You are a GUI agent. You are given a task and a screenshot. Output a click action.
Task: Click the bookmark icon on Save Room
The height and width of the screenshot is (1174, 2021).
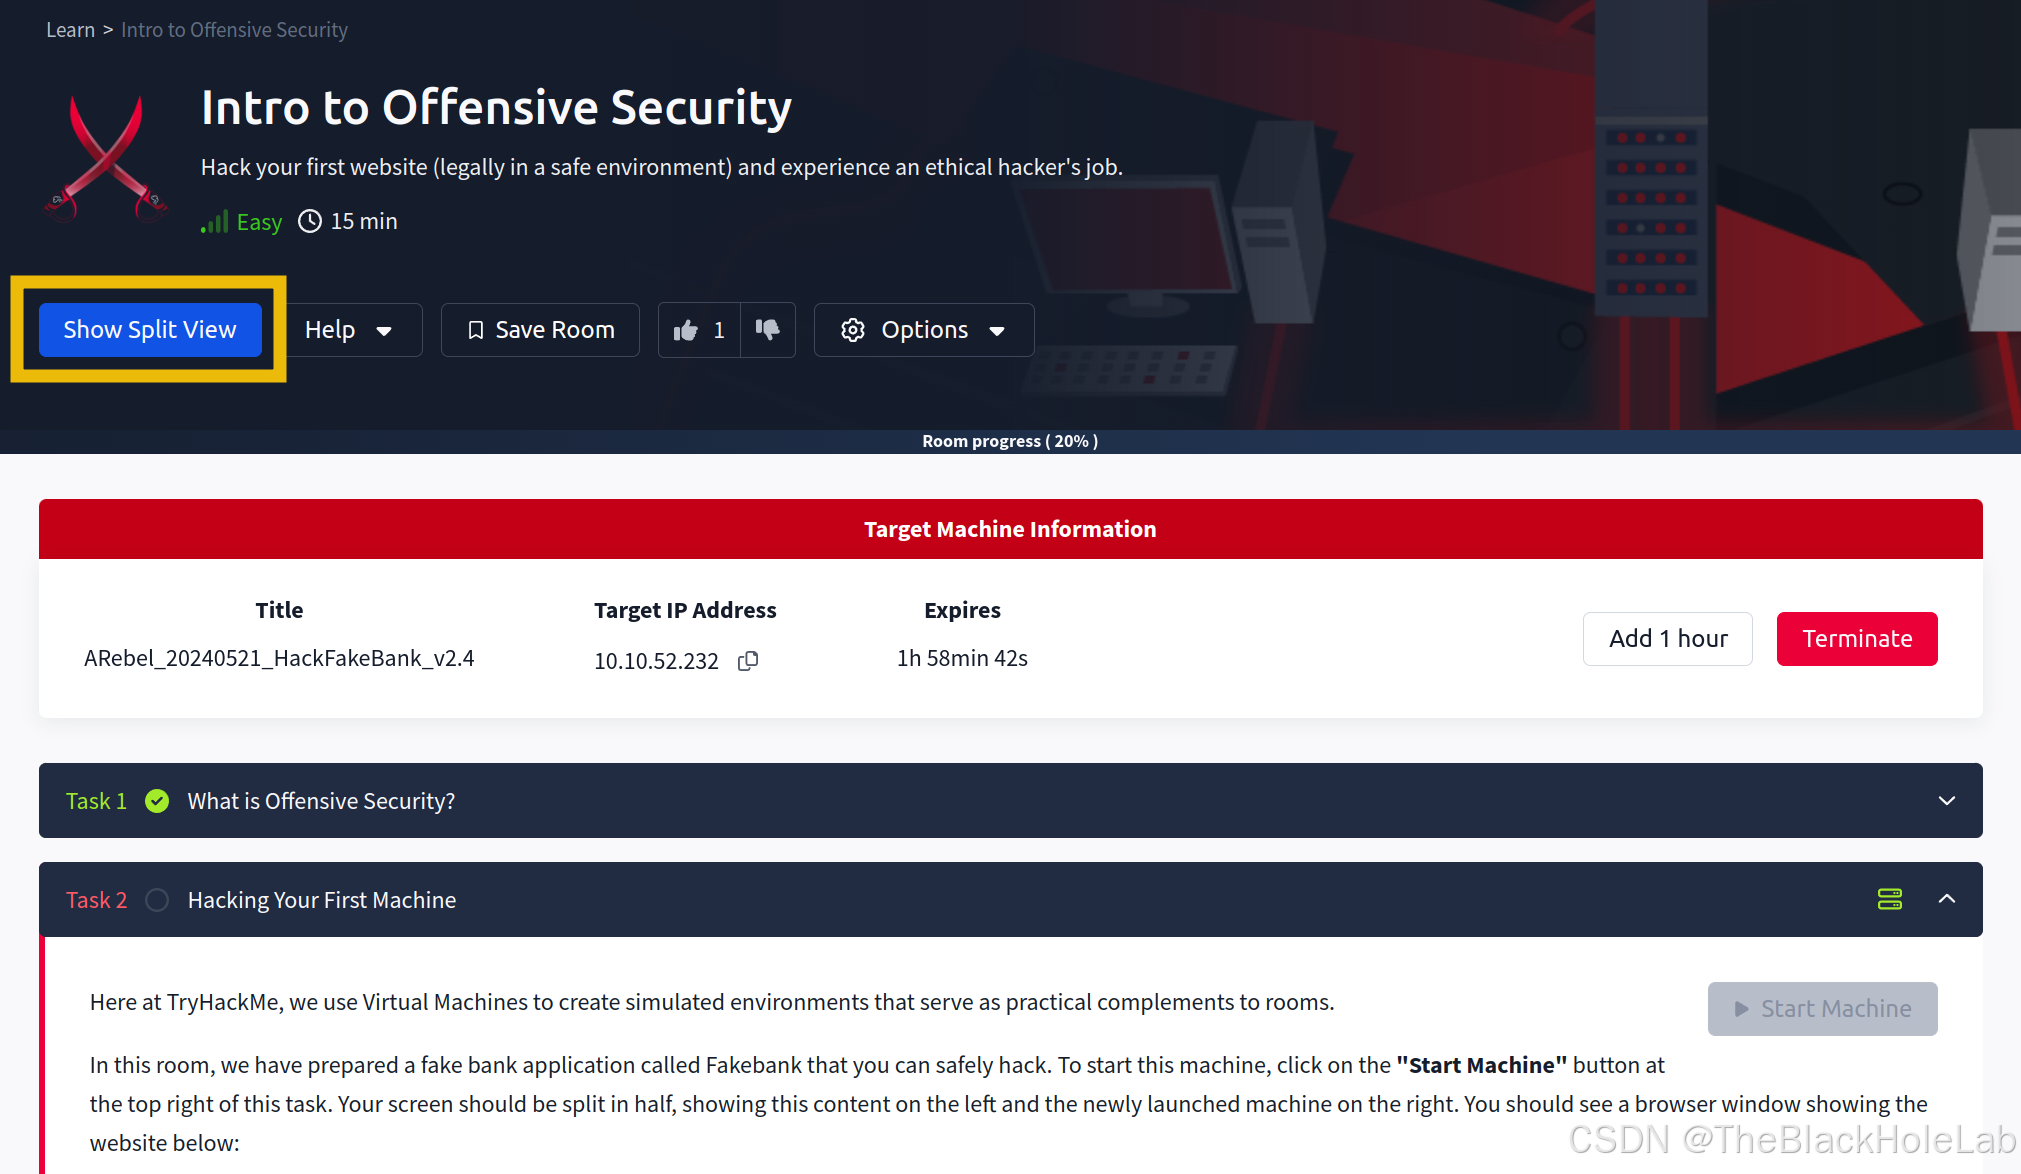(x=476, y=329)
